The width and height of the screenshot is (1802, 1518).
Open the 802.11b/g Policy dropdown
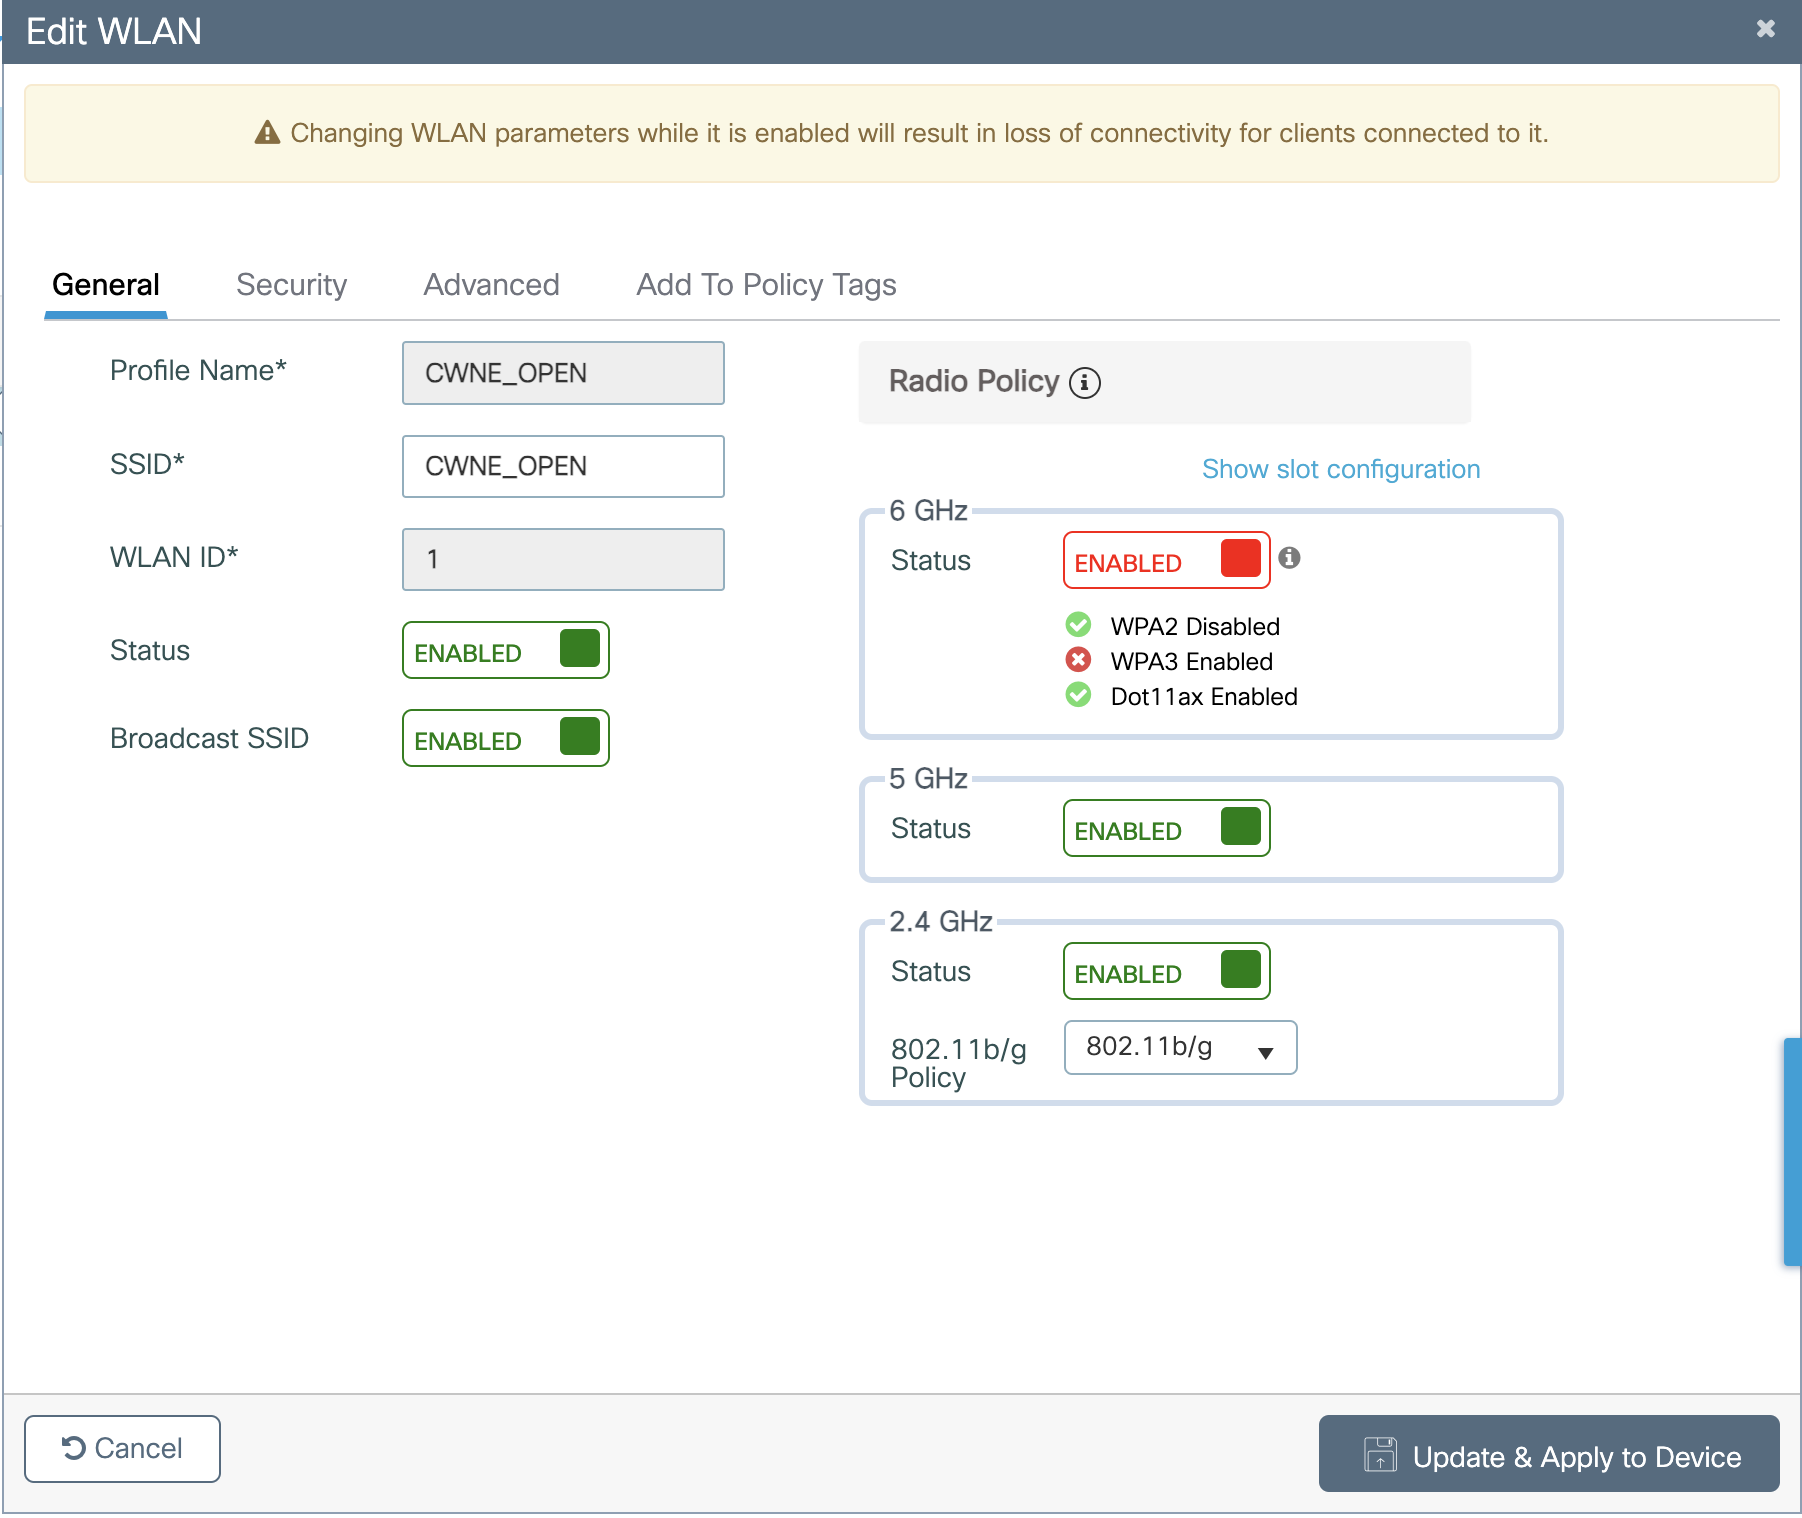(x=1180, y=1048)
